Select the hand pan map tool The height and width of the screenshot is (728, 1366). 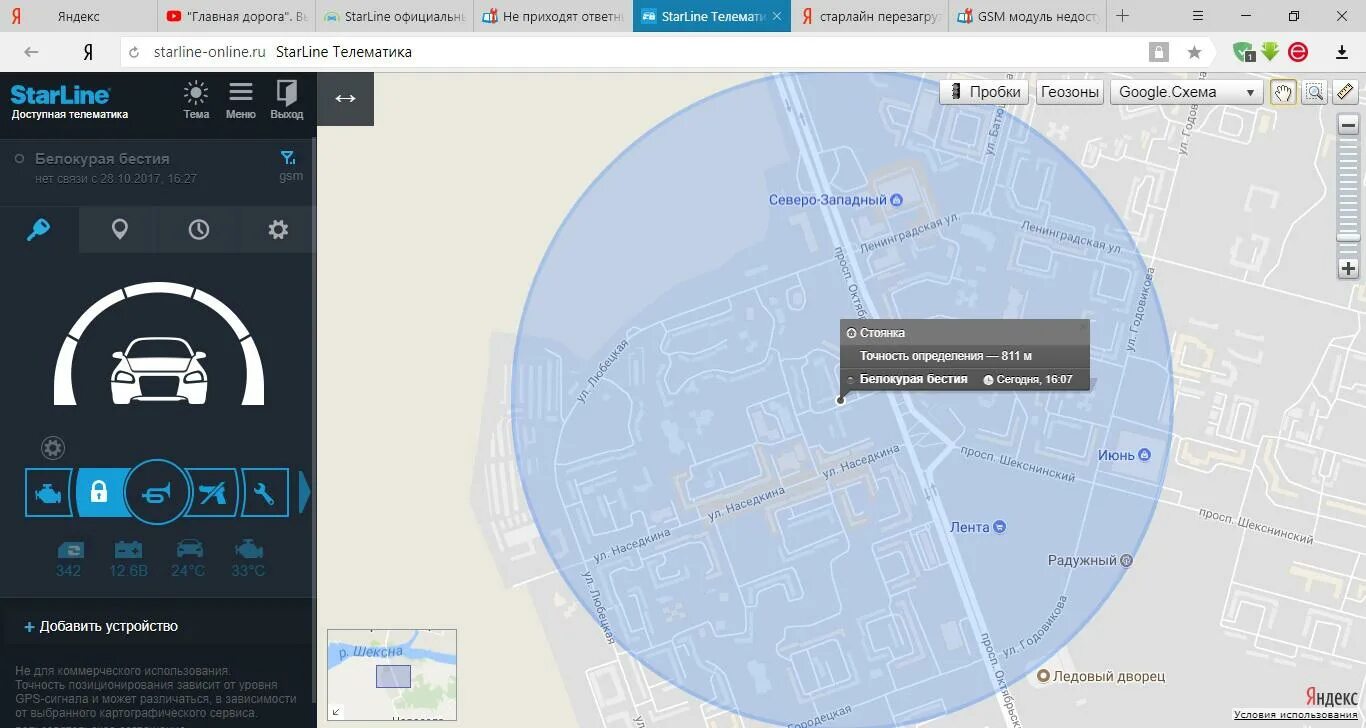(x=1282, y=92)
